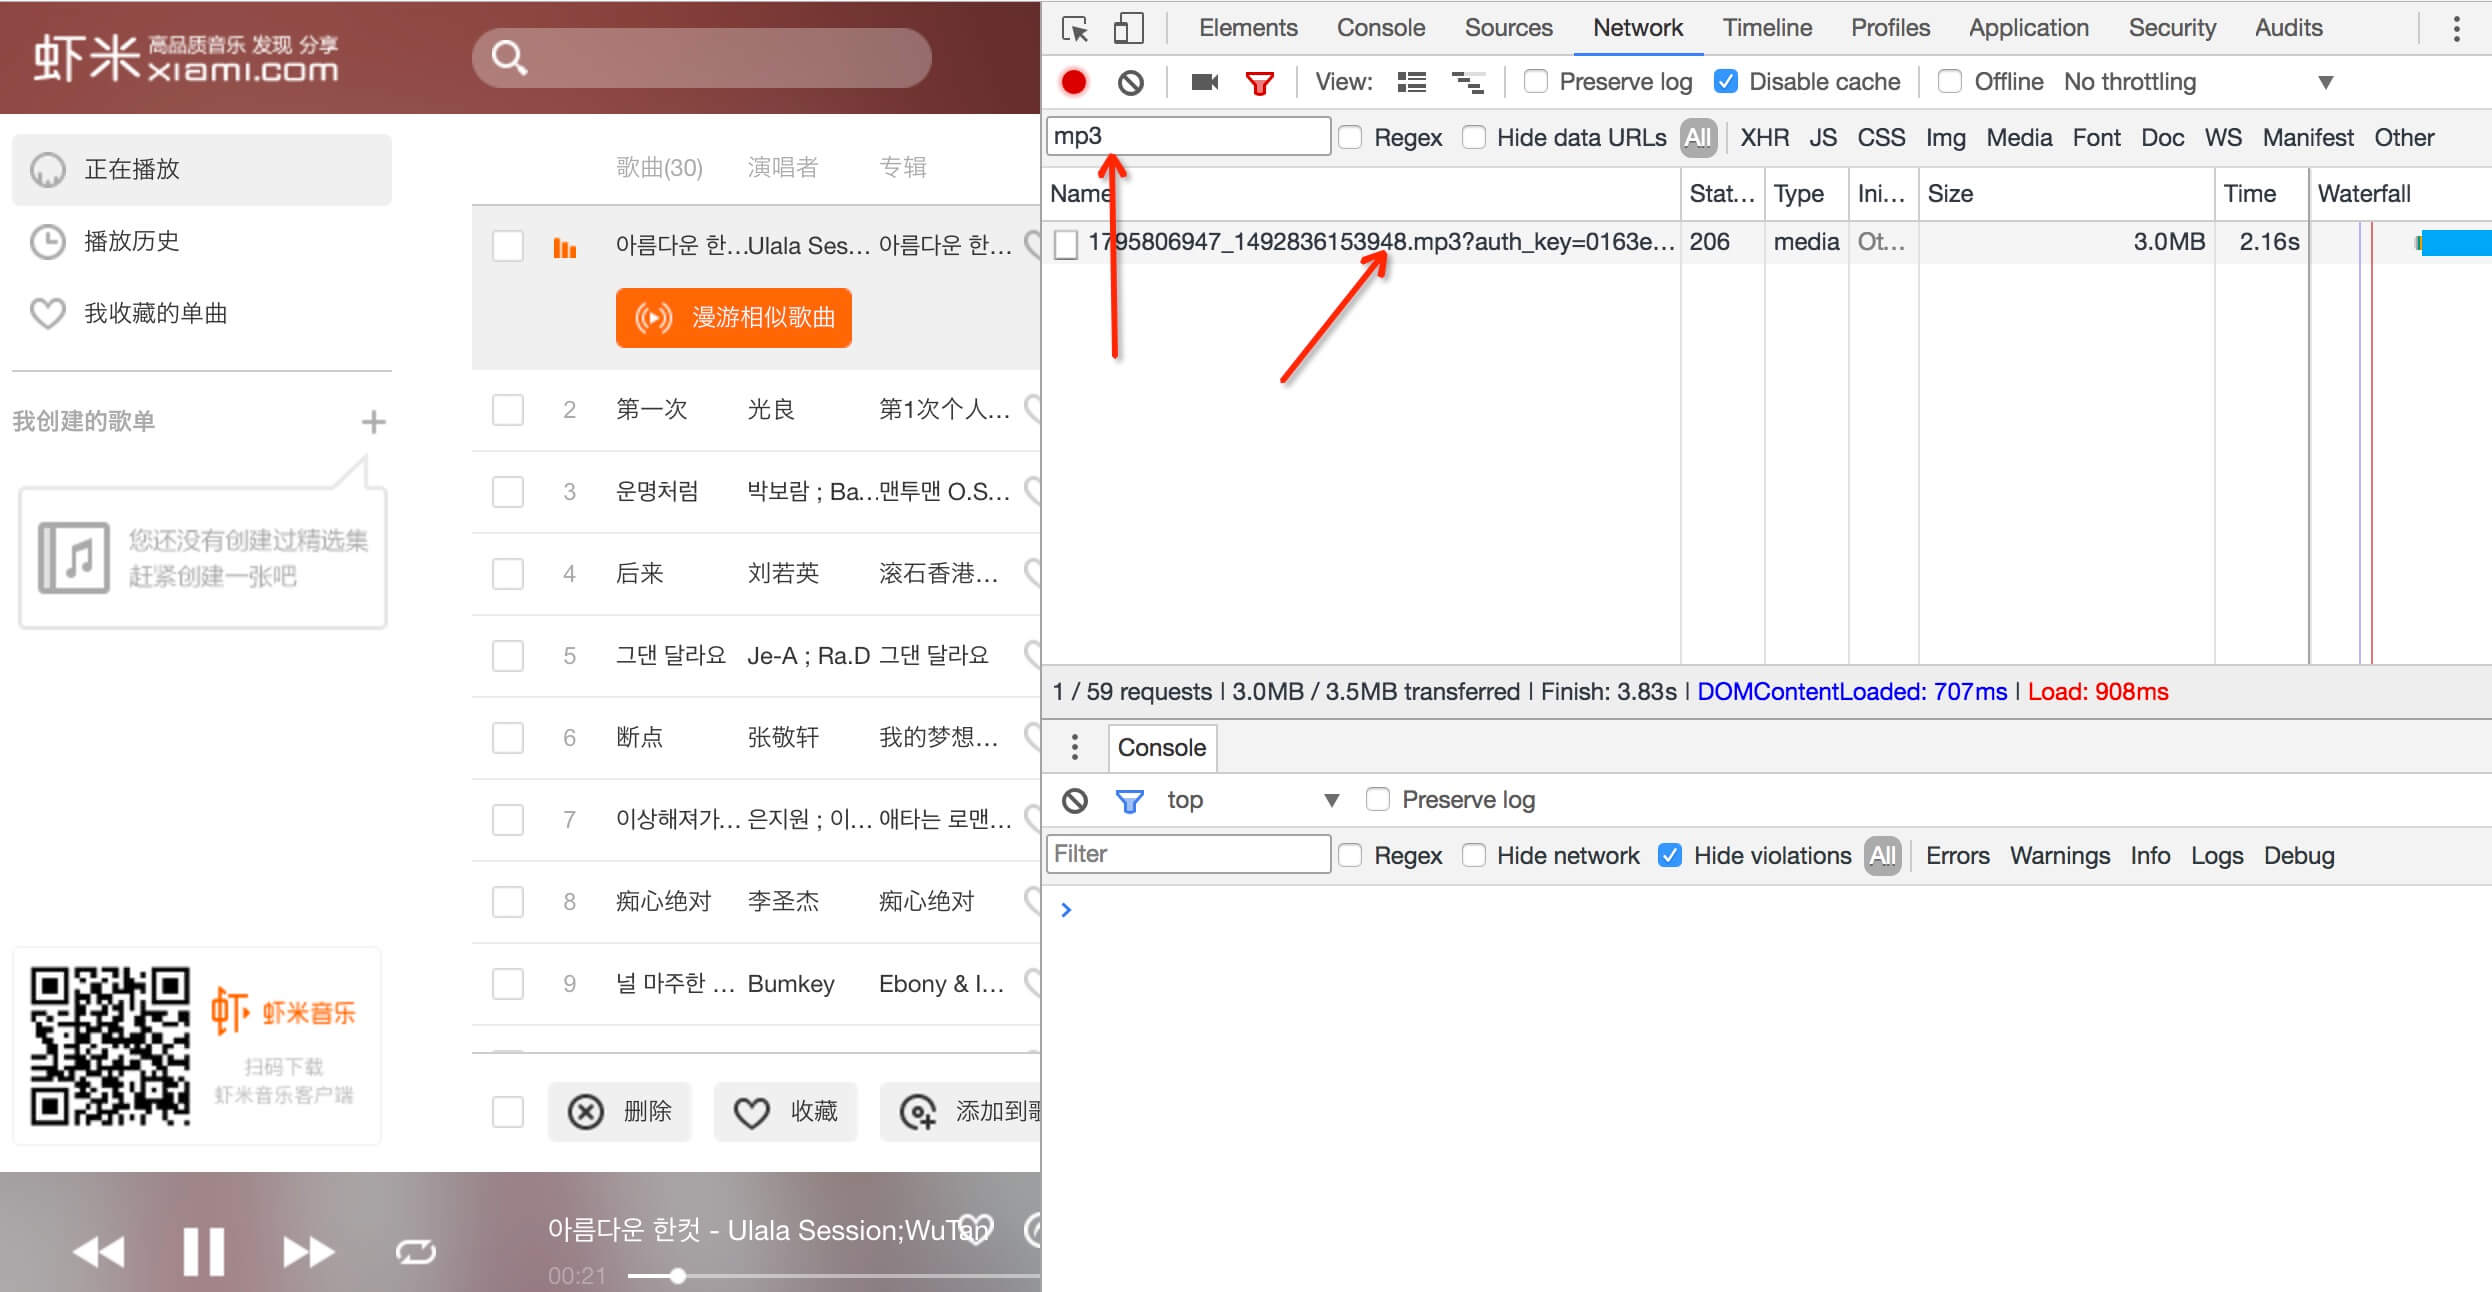Toggle the repeat loop mode icon
The width and height of the screenshot is (2492, 1292).
tap(415, 1252)
